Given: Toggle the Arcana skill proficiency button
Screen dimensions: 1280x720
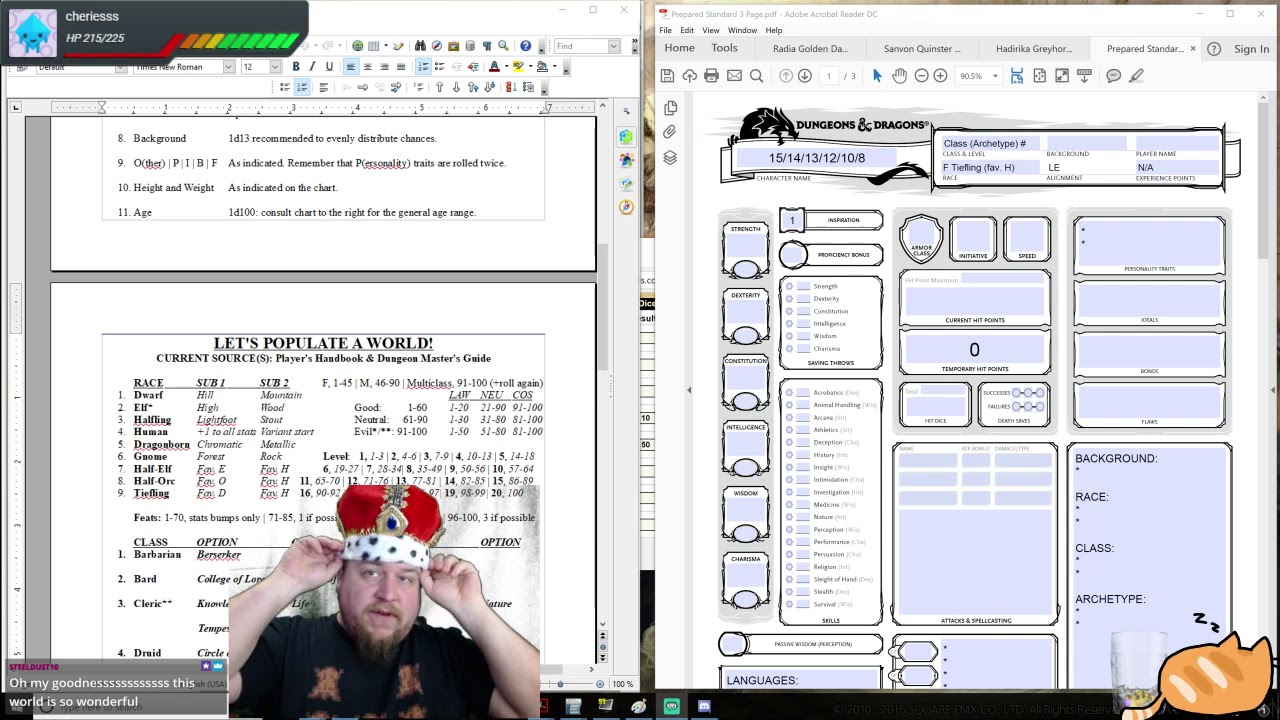Looking at the screenshot, I should click(789, 418).
